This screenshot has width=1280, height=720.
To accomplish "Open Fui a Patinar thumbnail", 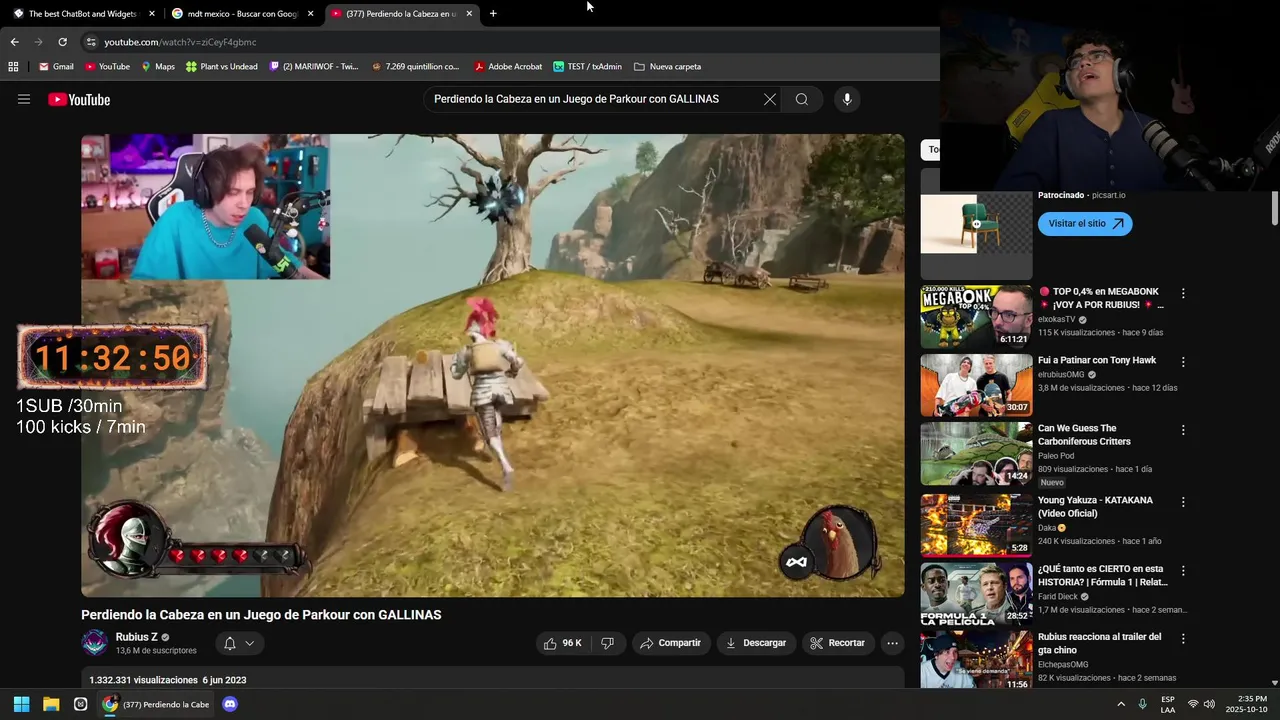I will 976,384.
